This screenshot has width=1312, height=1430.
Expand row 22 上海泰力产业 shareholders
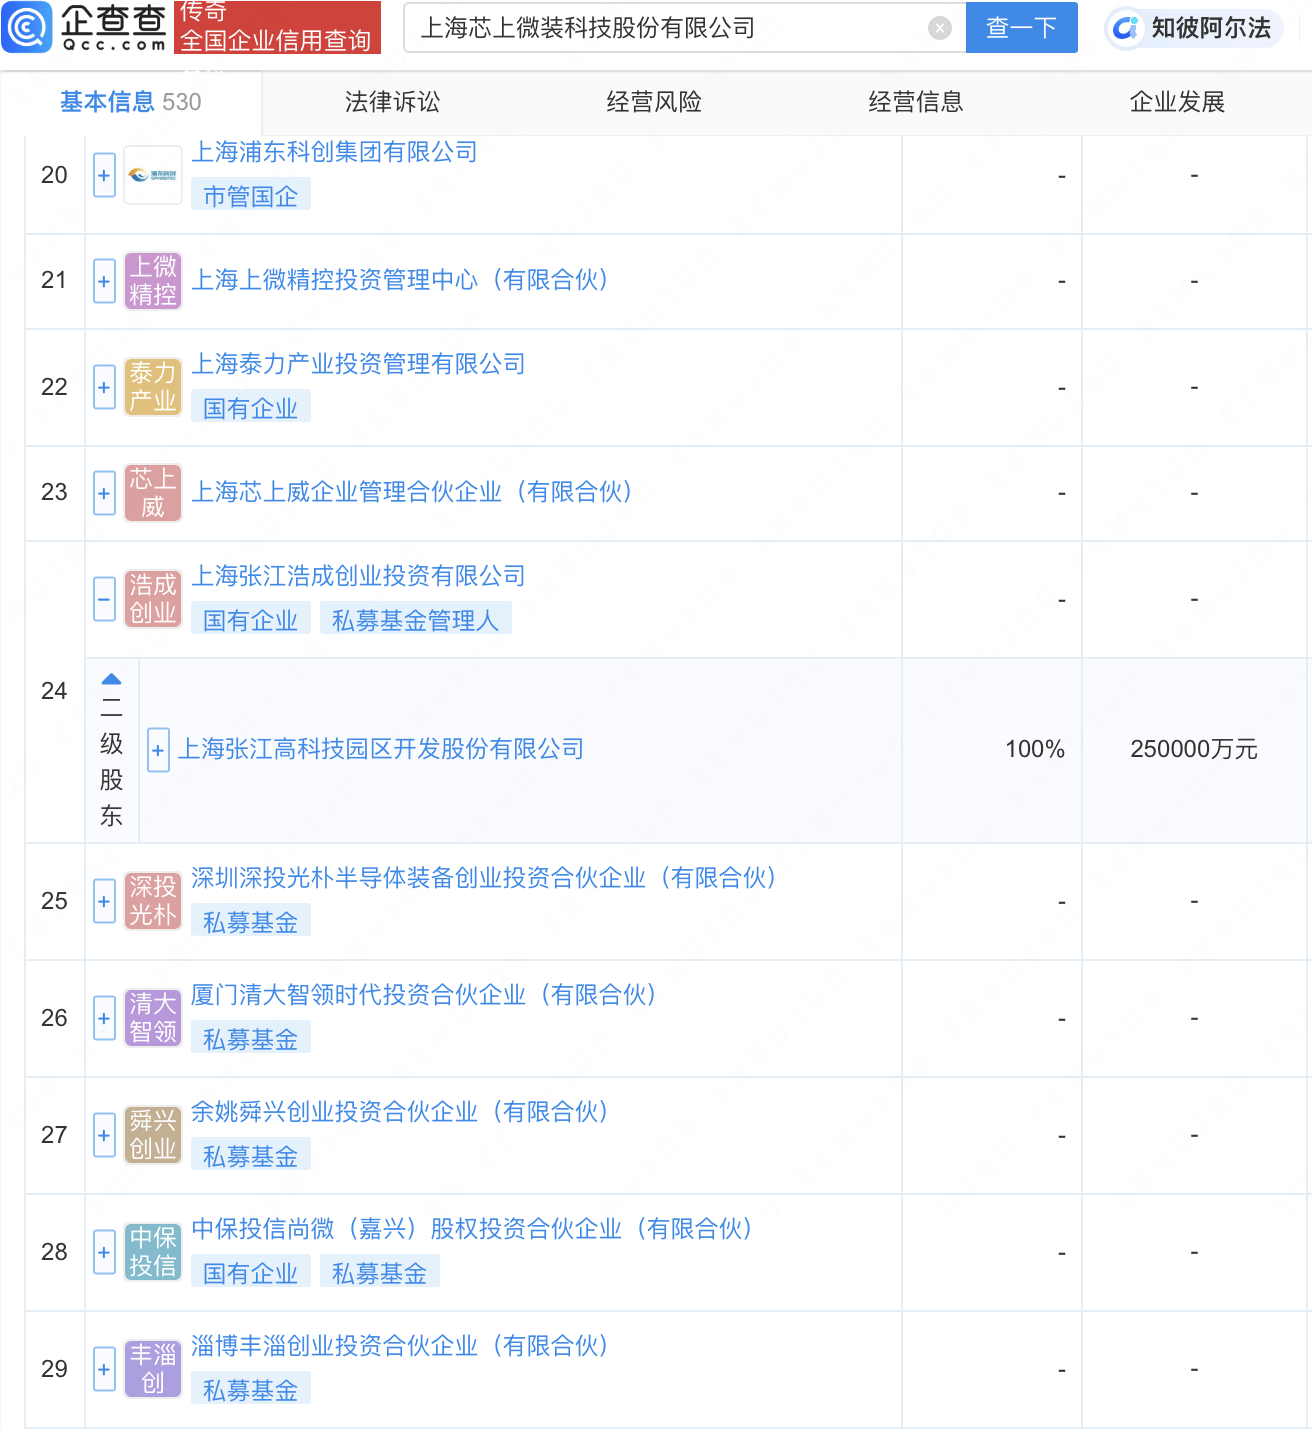pos(104,387)
